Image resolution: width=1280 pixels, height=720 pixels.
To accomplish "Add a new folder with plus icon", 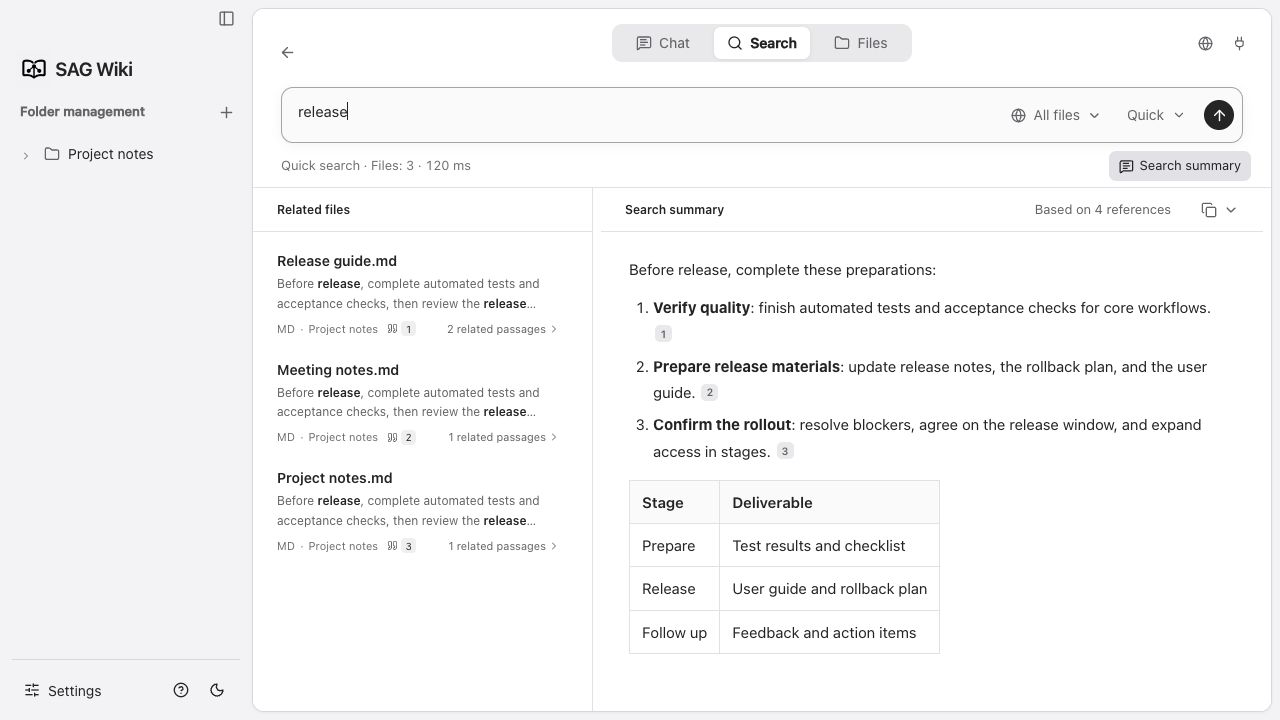I will coord(226,112).
